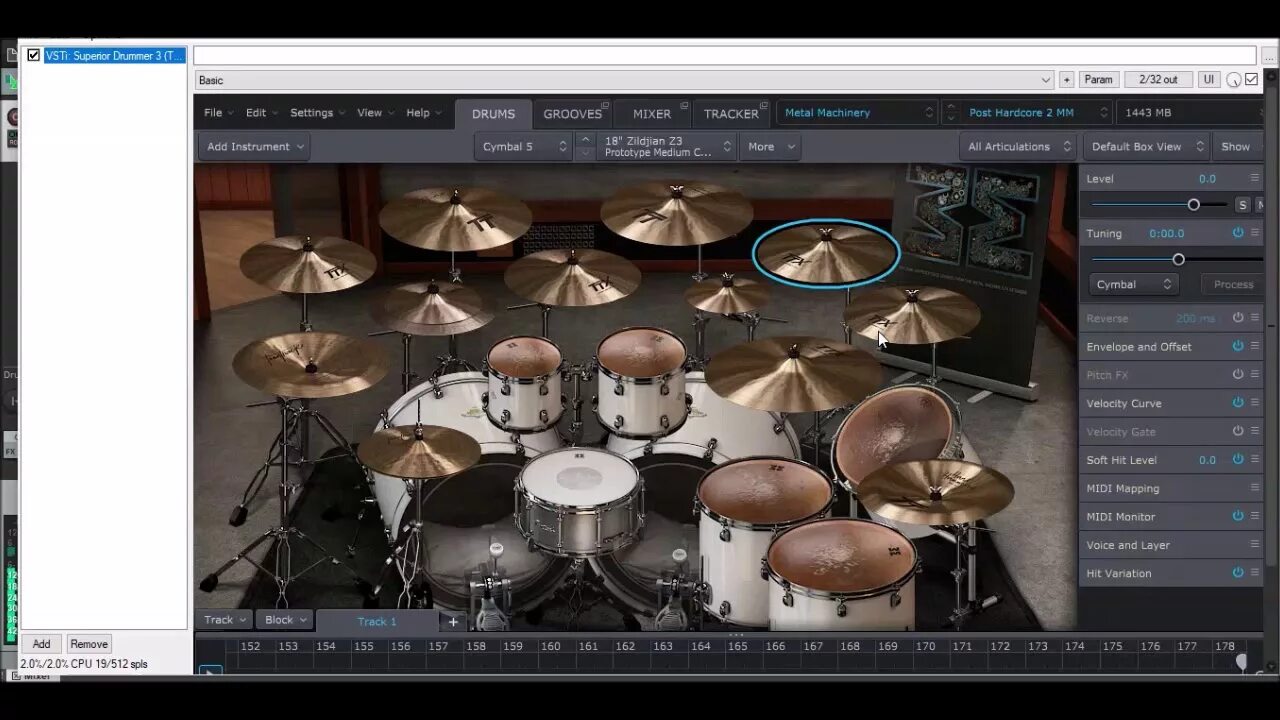Viewport: 1280px width, 720px height.
Task: Switch to the MIXER tab
Action: point(652,114)
